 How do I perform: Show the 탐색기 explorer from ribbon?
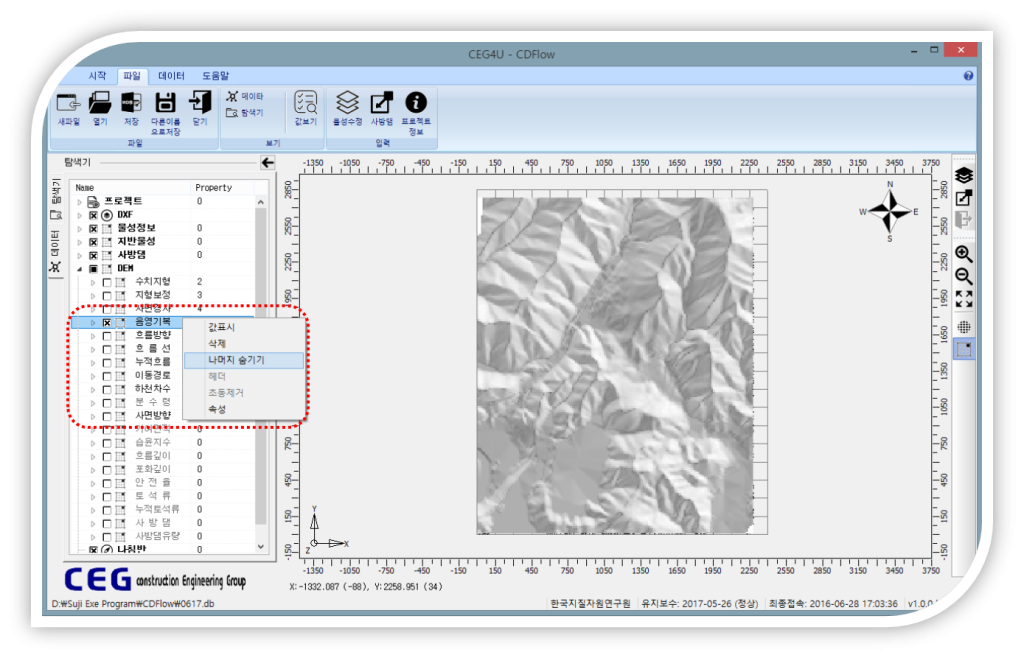[x=246, y=113]
